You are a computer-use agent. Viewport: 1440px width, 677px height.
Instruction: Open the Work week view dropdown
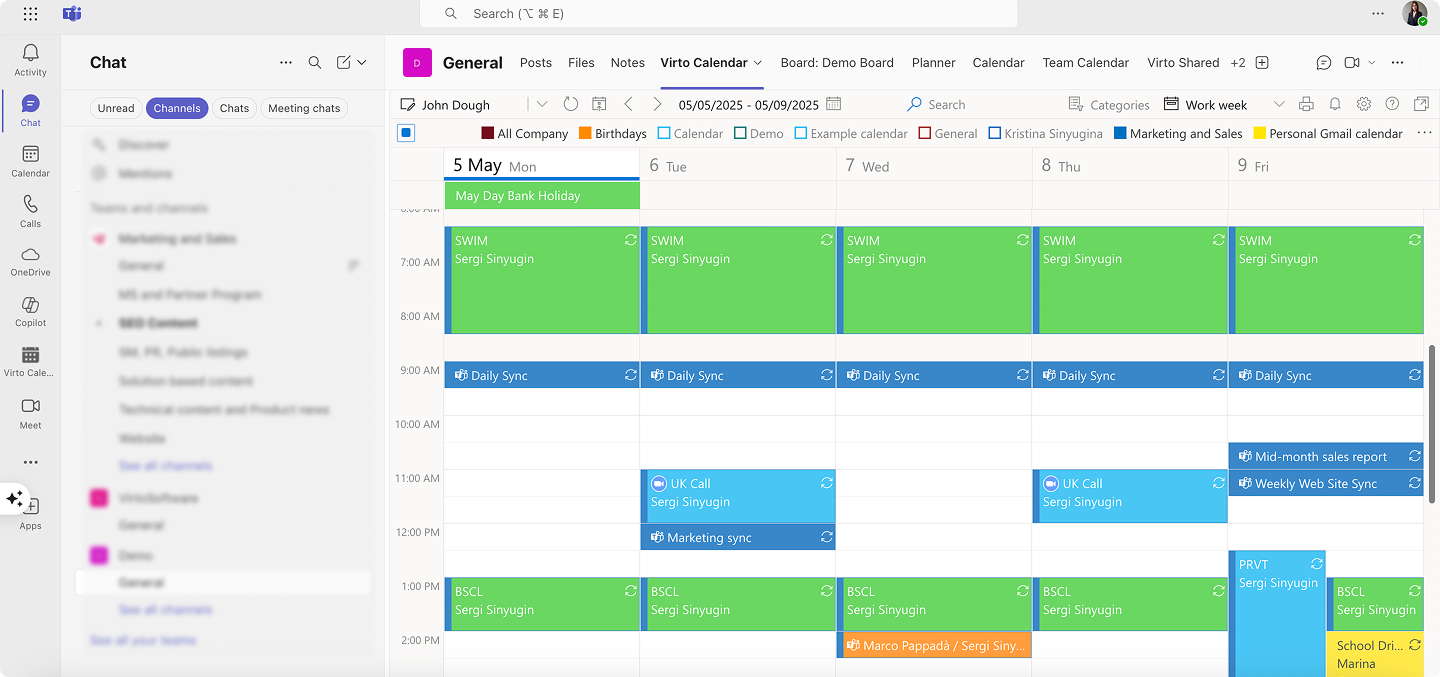[x=1279, y=104]
